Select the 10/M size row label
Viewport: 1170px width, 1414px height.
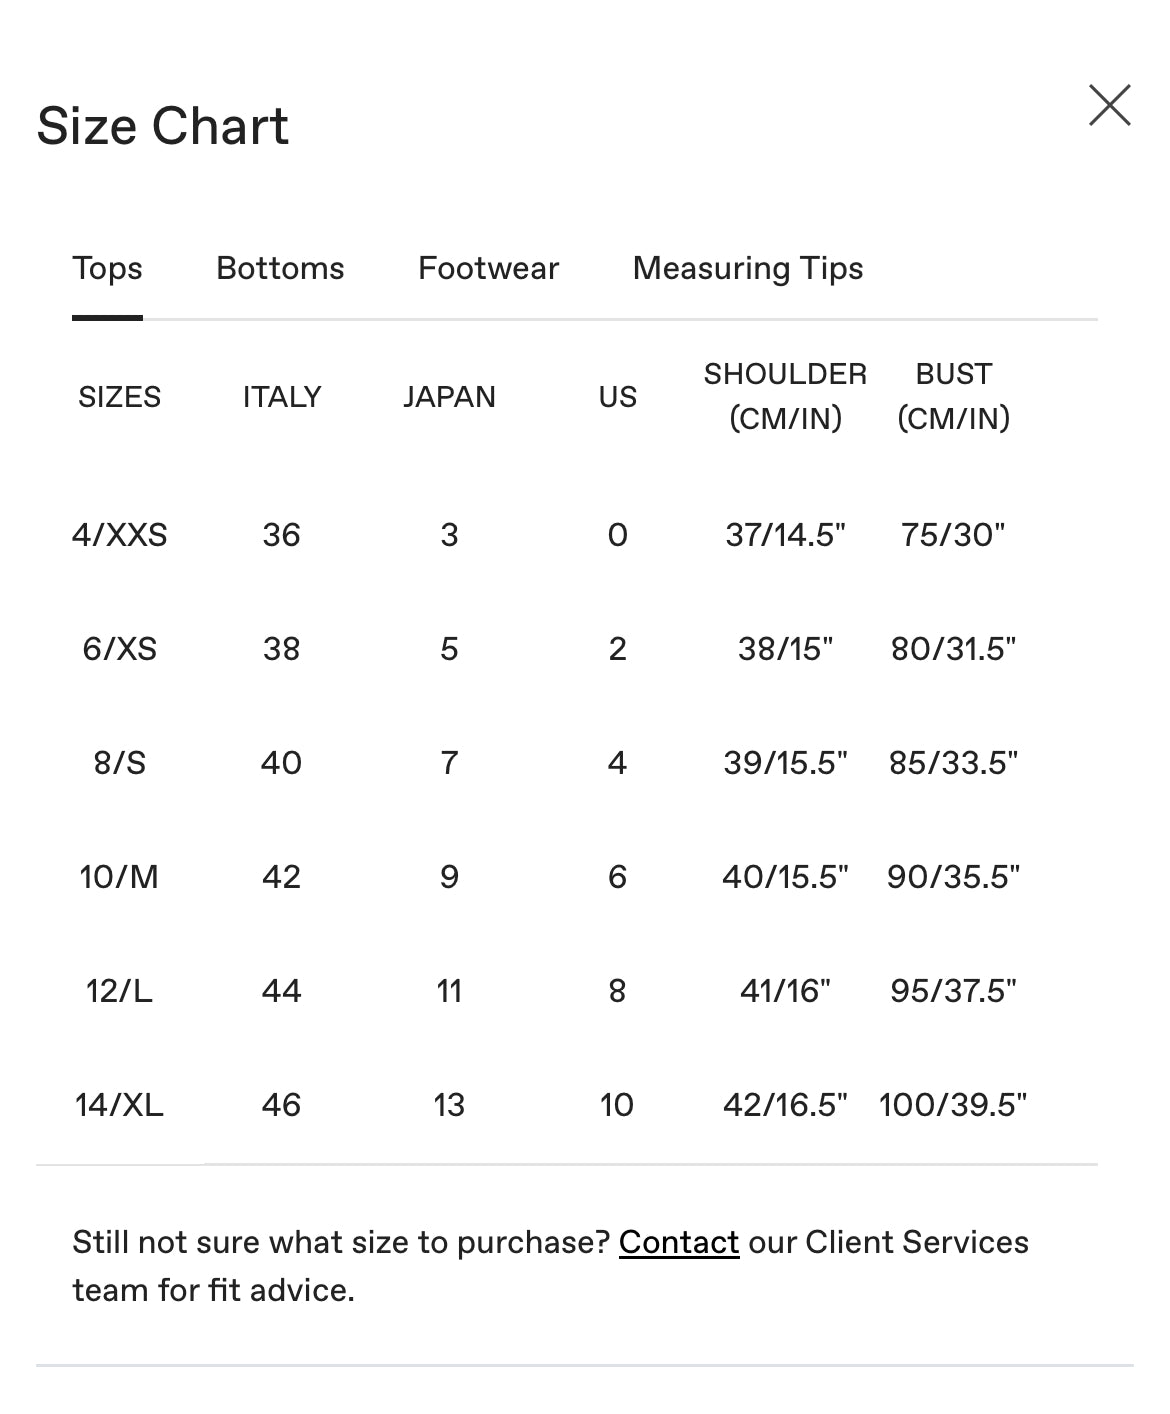(x=119, y=877)
